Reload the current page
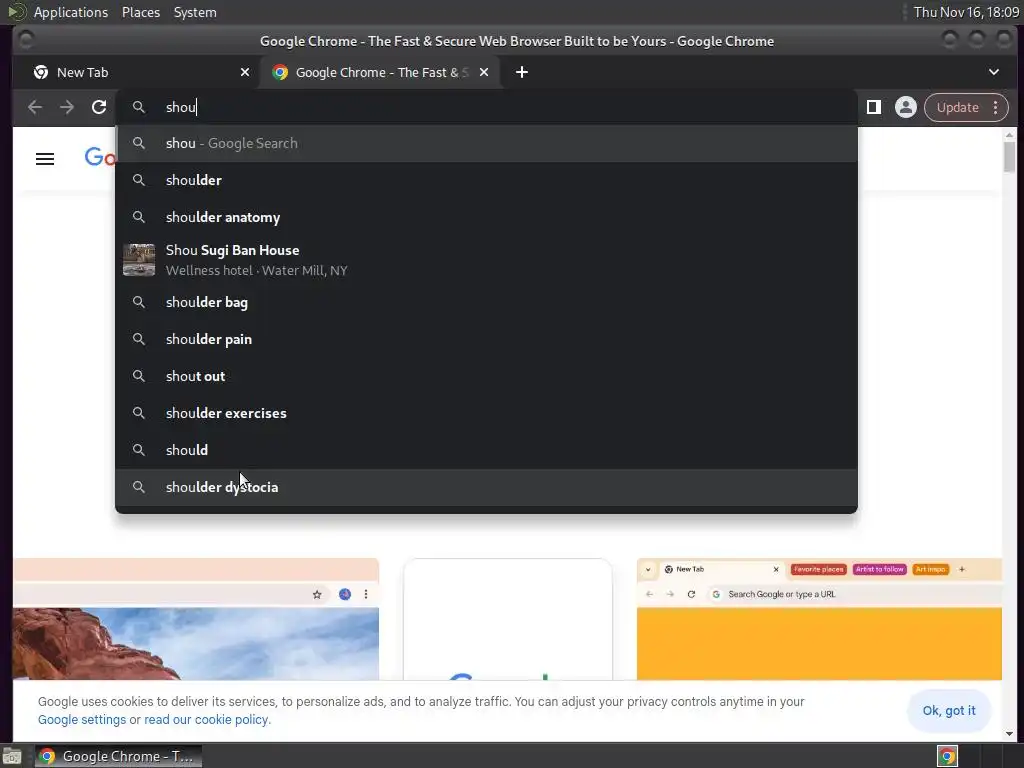The height and width of the screenshot is (768, 1024). pos(99,107)
